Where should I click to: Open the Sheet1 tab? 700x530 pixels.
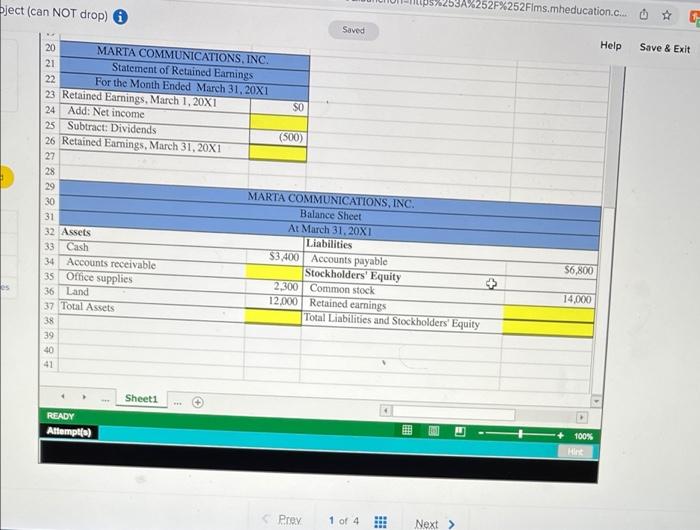(142, 398)
